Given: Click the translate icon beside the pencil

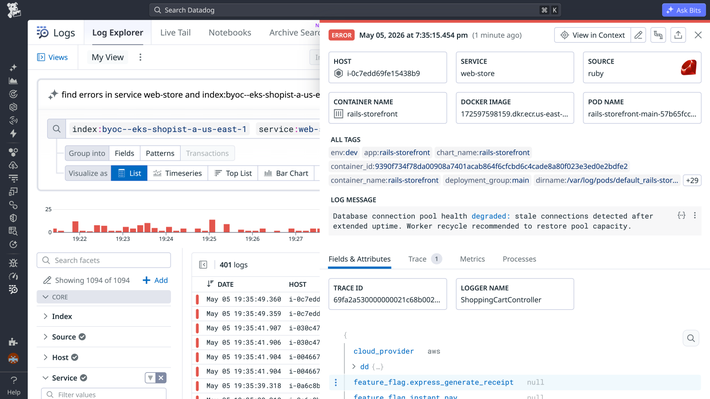Looking at the screenshot, I should [658, 35].
